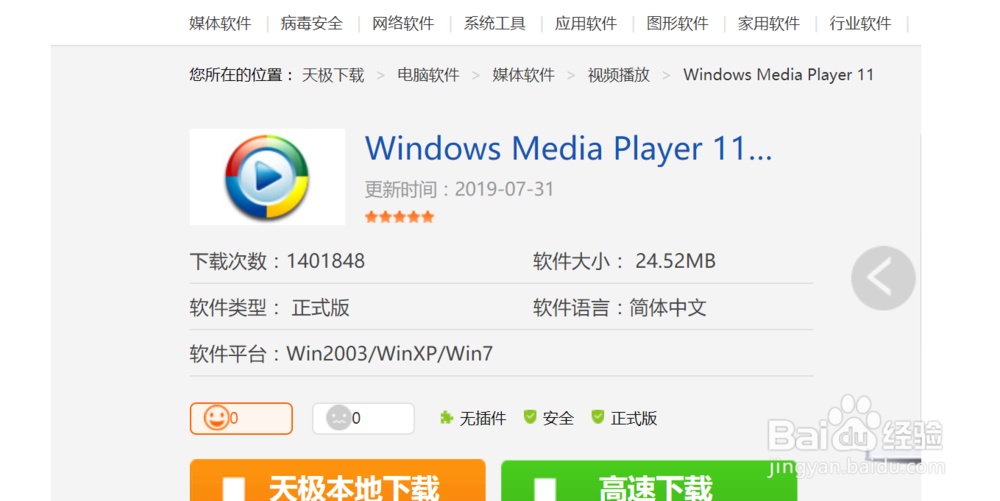
Task: Click the shield icon beside 正式版 badge
Action: click(x=598, y=417)
